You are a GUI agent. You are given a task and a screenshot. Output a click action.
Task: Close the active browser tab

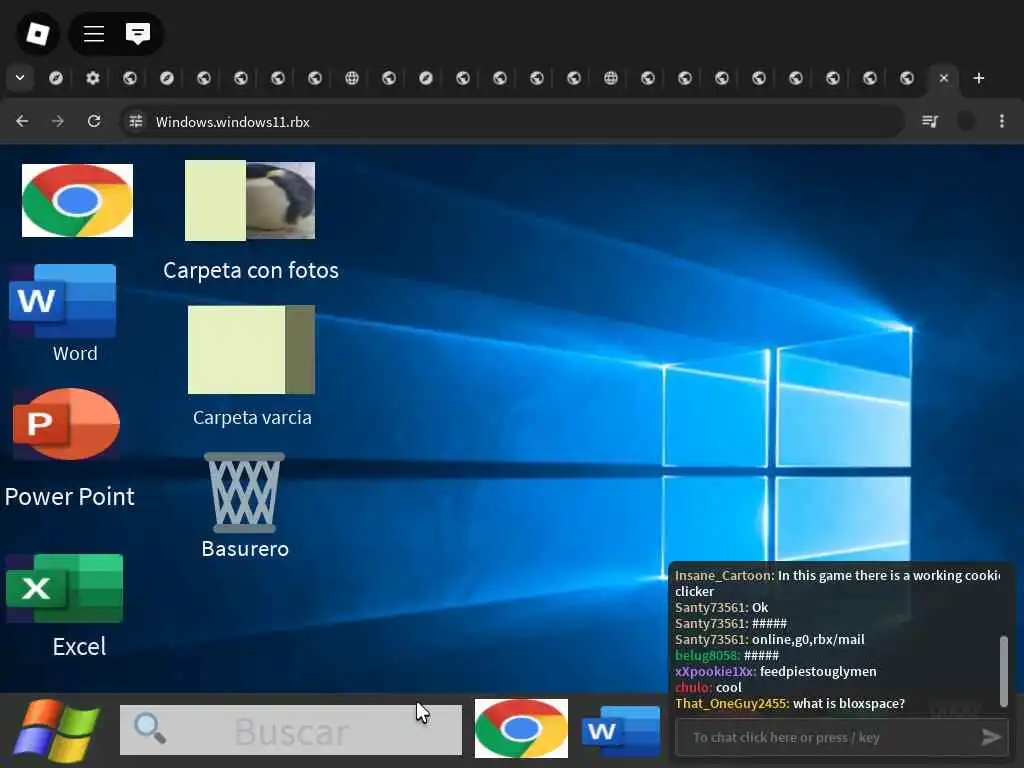tap(944, 78)
